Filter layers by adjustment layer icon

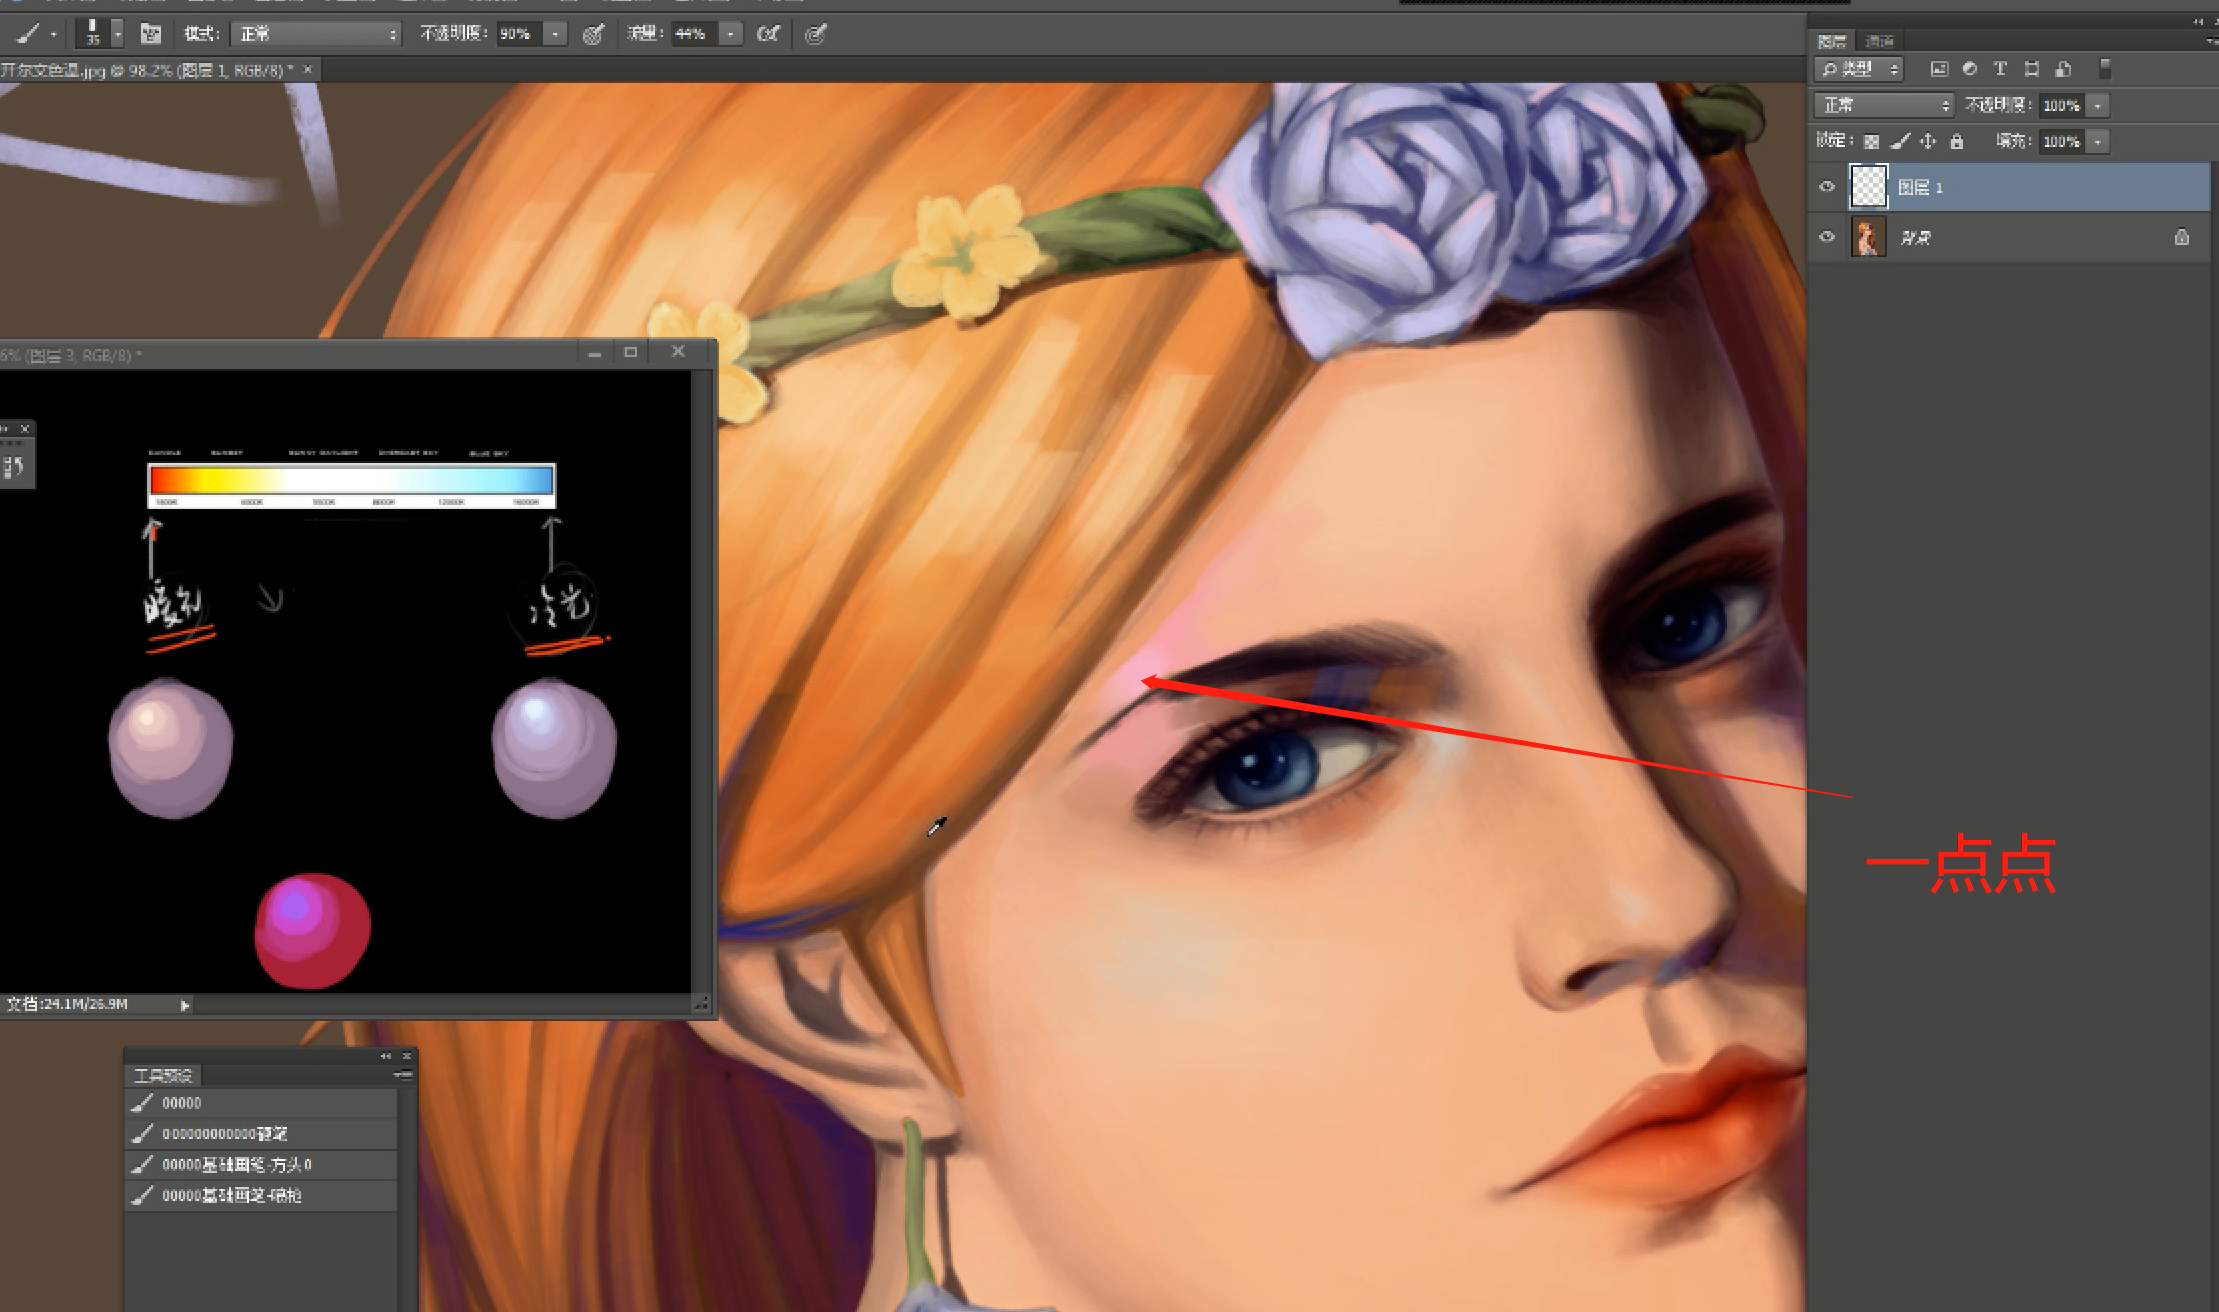[1970, 69]
